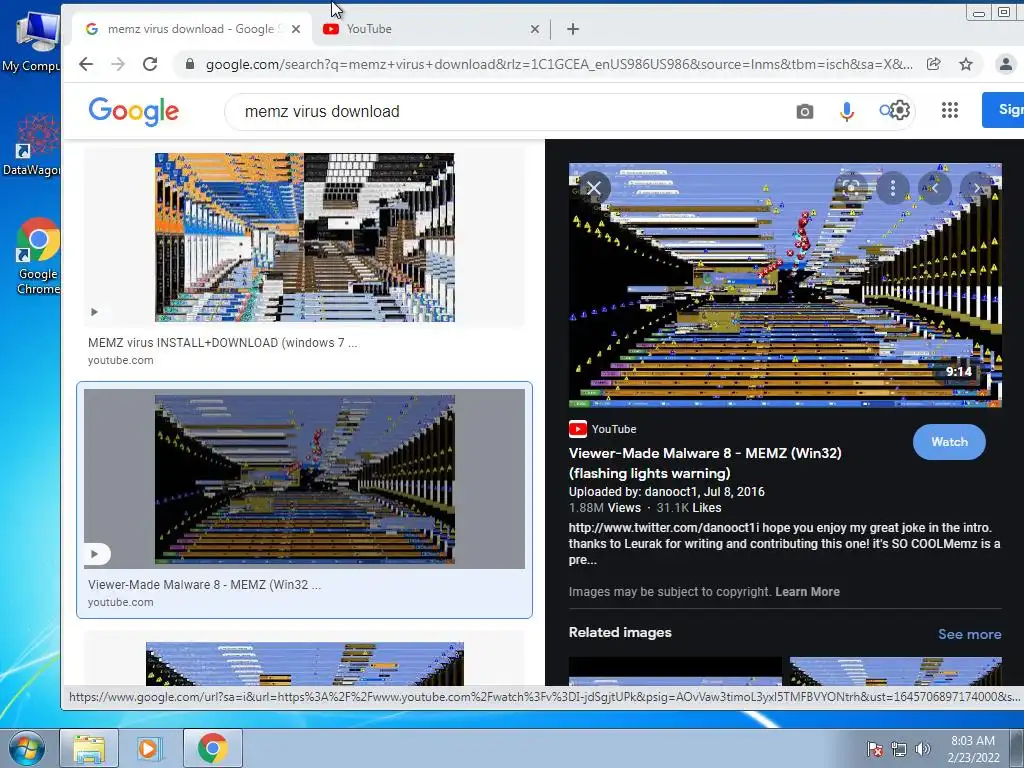Close the image preview panel
The width and height of the screenshot is (1024, 768).
tap(594, 189)
